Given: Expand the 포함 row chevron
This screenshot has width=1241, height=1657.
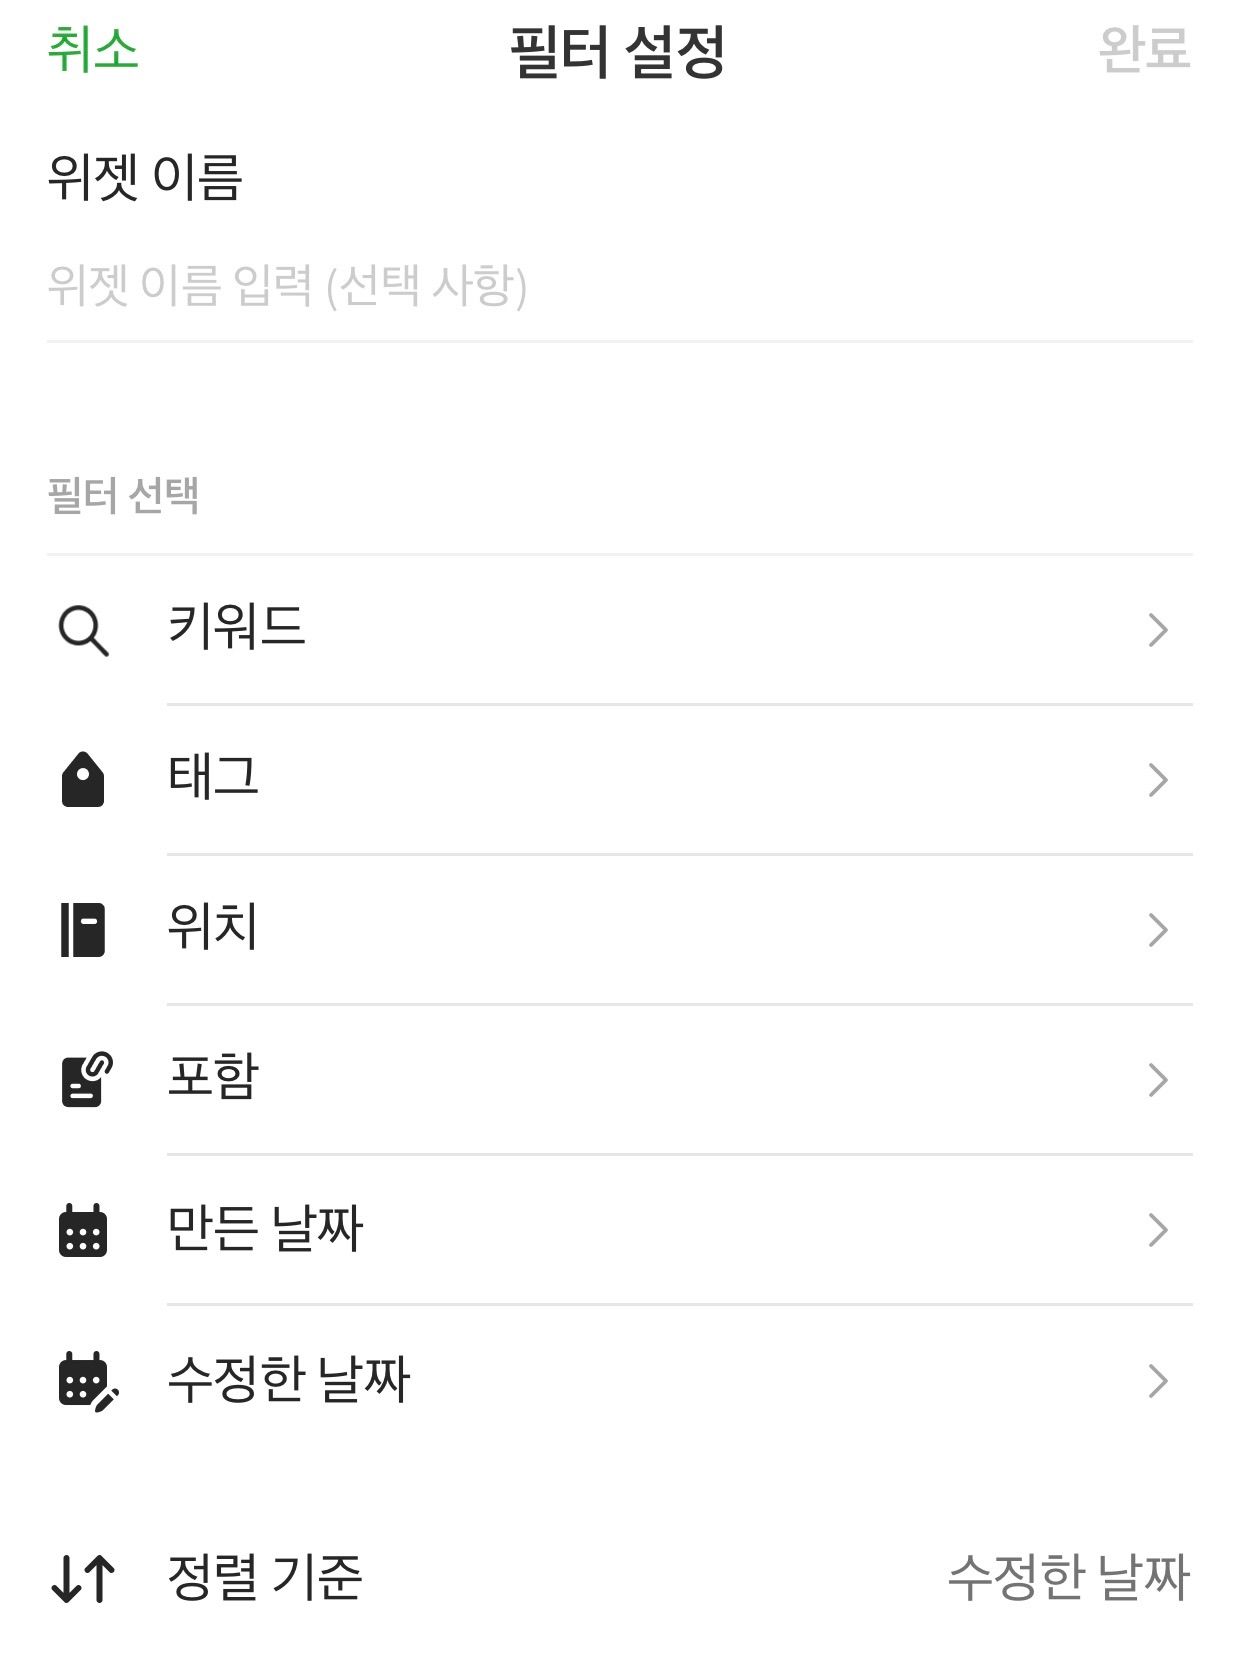Looking at the screenshot, I should pos(1158,1080).
